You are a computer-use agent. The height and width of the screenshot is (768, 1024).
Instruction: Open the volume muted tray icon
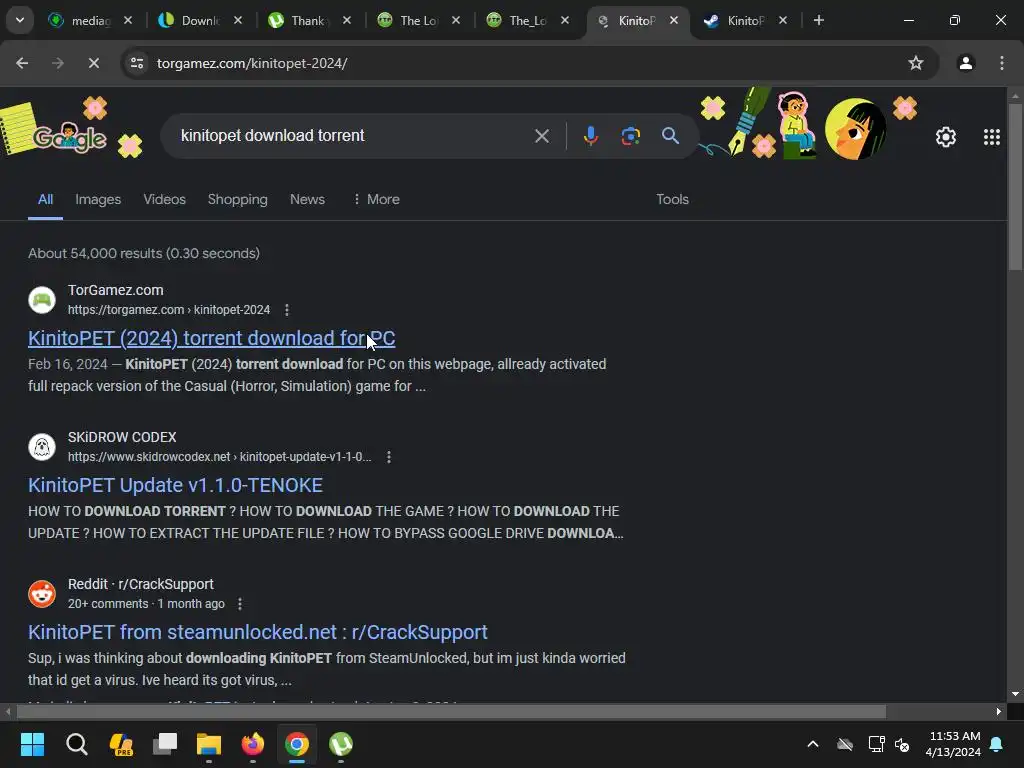[902, 744]
